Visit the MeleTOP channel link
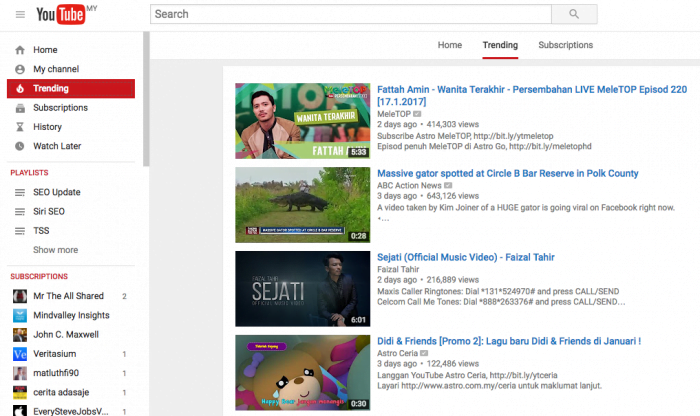Viewport: 700px width, 416px height. [x=394, y=114]
